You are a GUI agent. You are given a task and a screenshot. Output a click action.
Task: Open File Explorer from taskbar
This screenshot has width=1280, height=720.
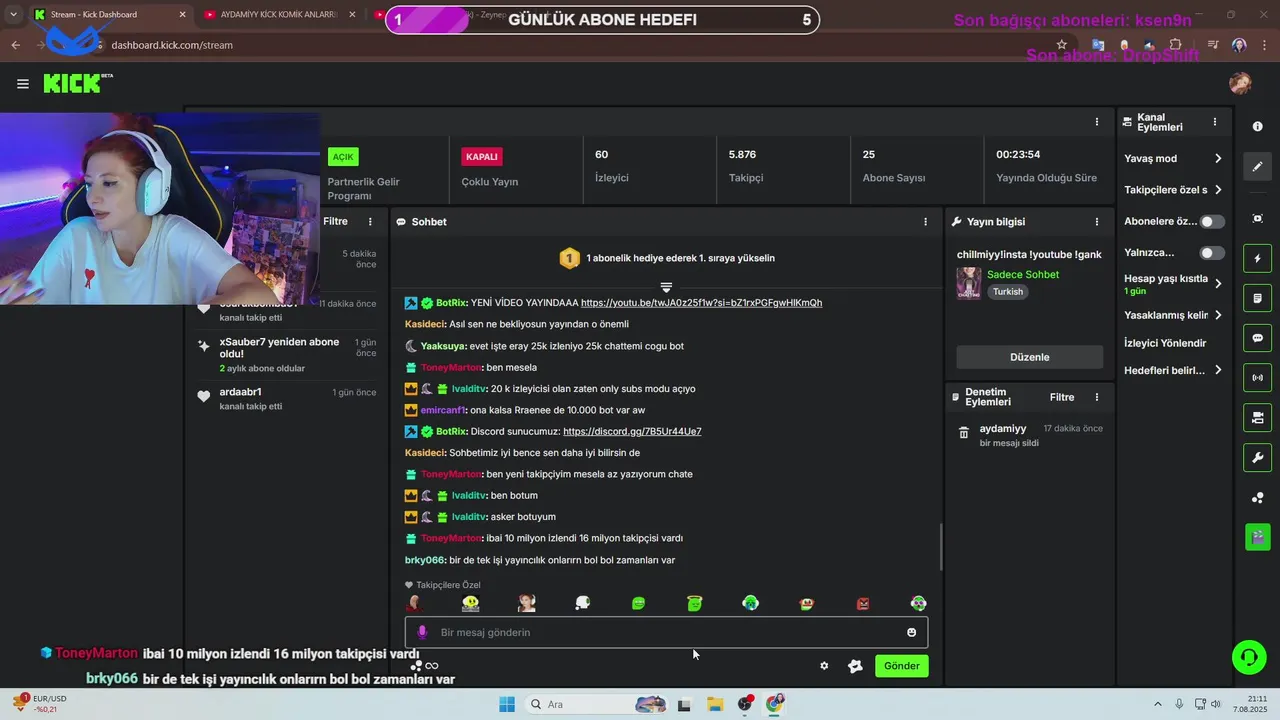[715, 704]
